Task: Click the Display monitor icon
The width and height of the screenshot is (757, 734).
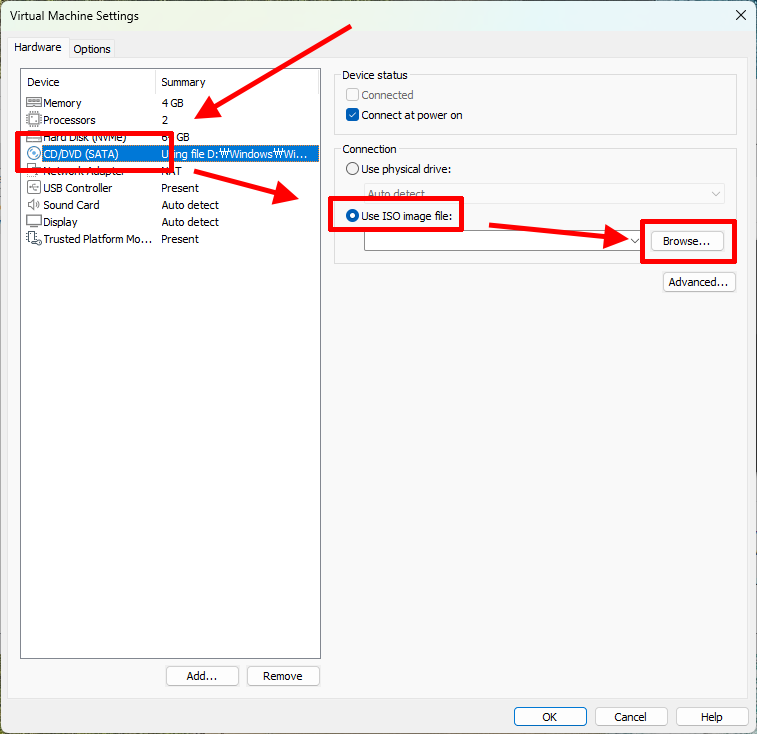Action: (34, 221)
